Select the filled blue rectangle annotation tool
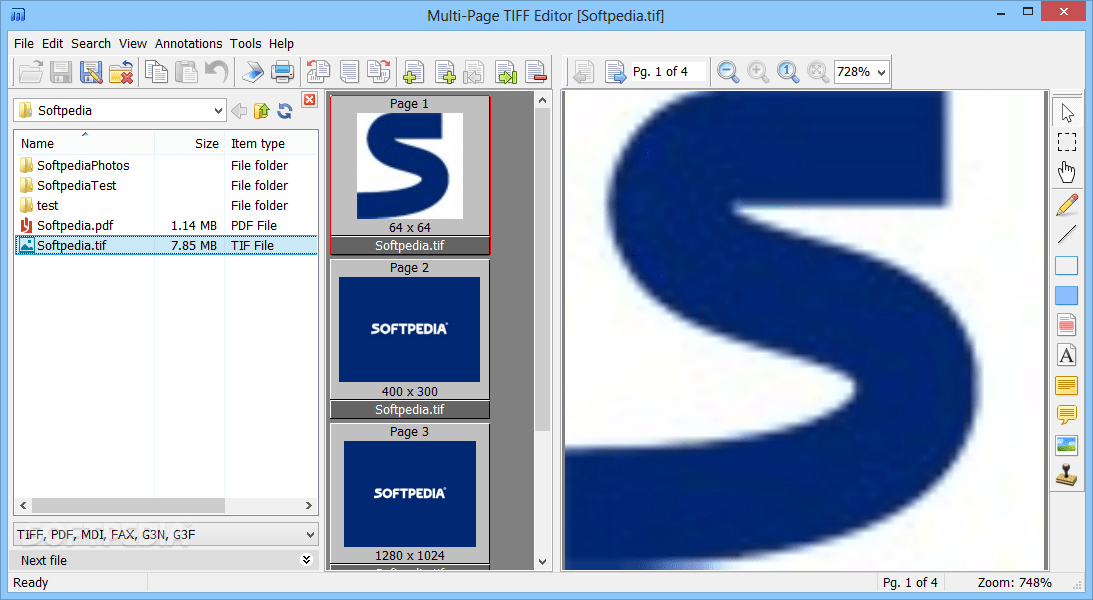 pyautogui.click(x=1067, y=295)
